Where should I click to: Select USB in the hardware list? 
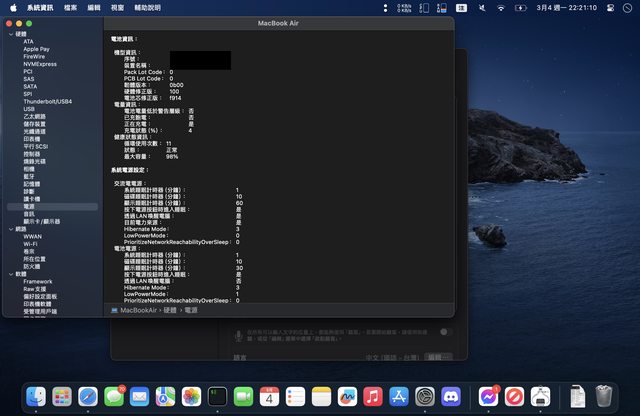click(x=29, y=109)
